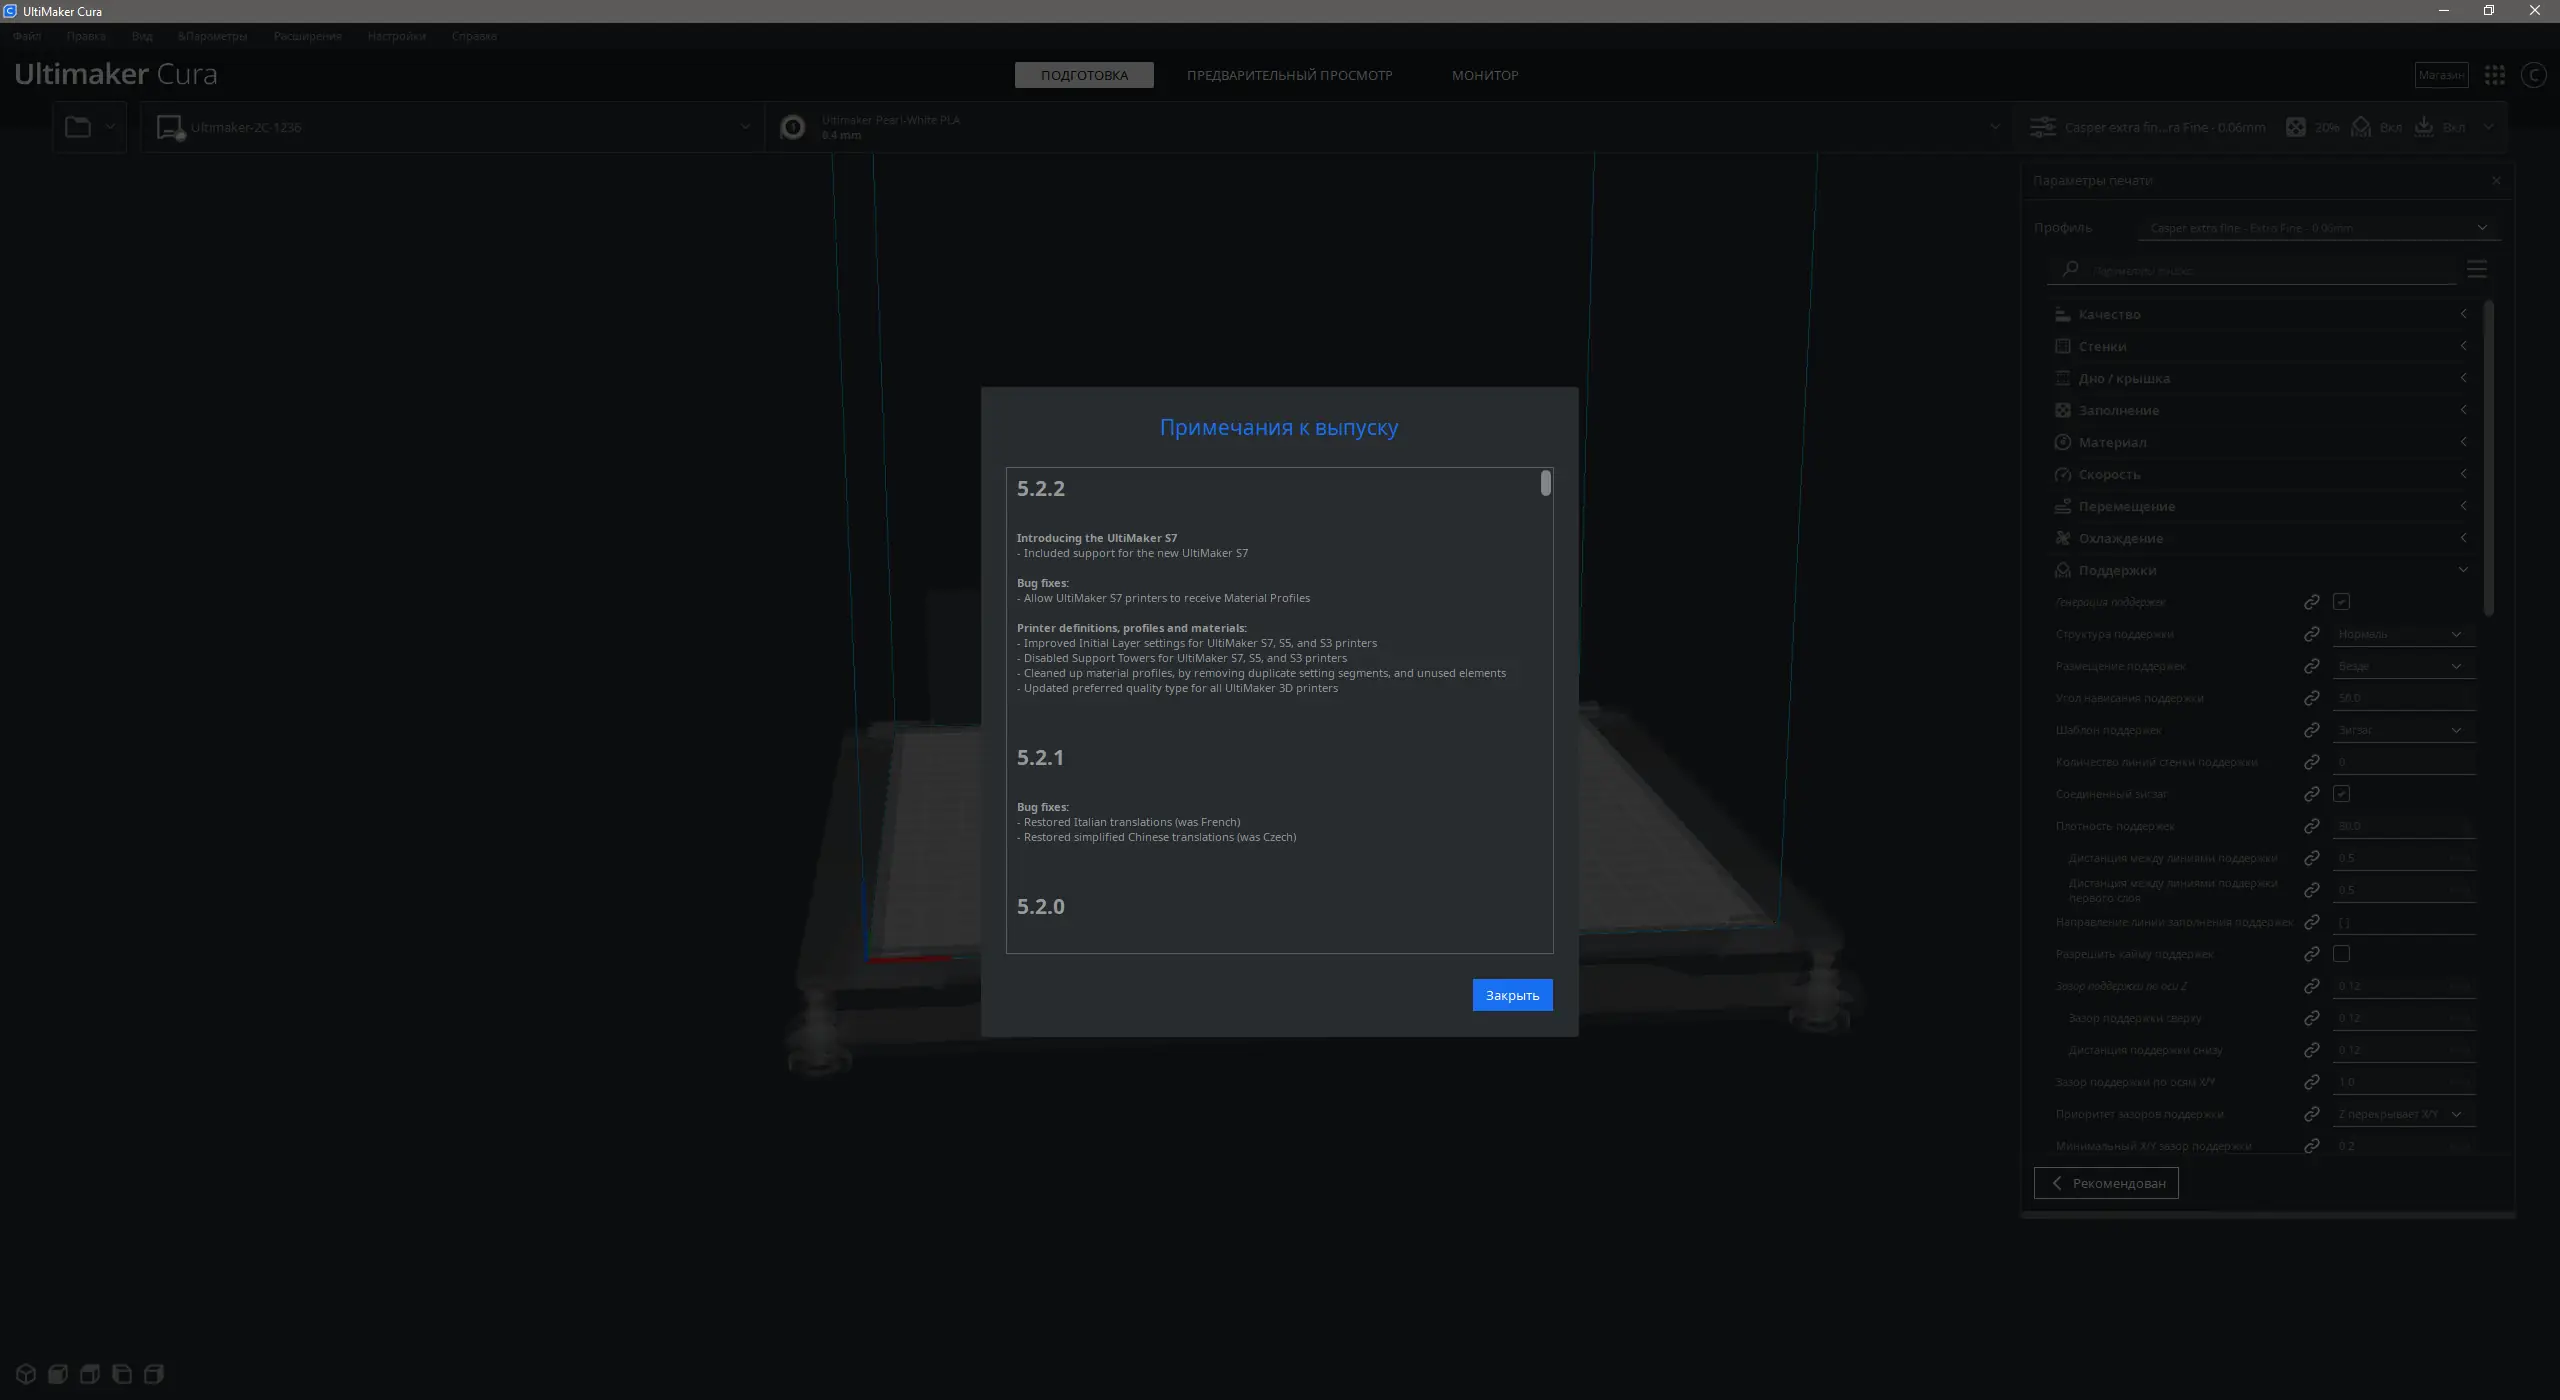
Task: Toggle the Соединенный зигзаг checkbox
Action: tap(2341, 794)
